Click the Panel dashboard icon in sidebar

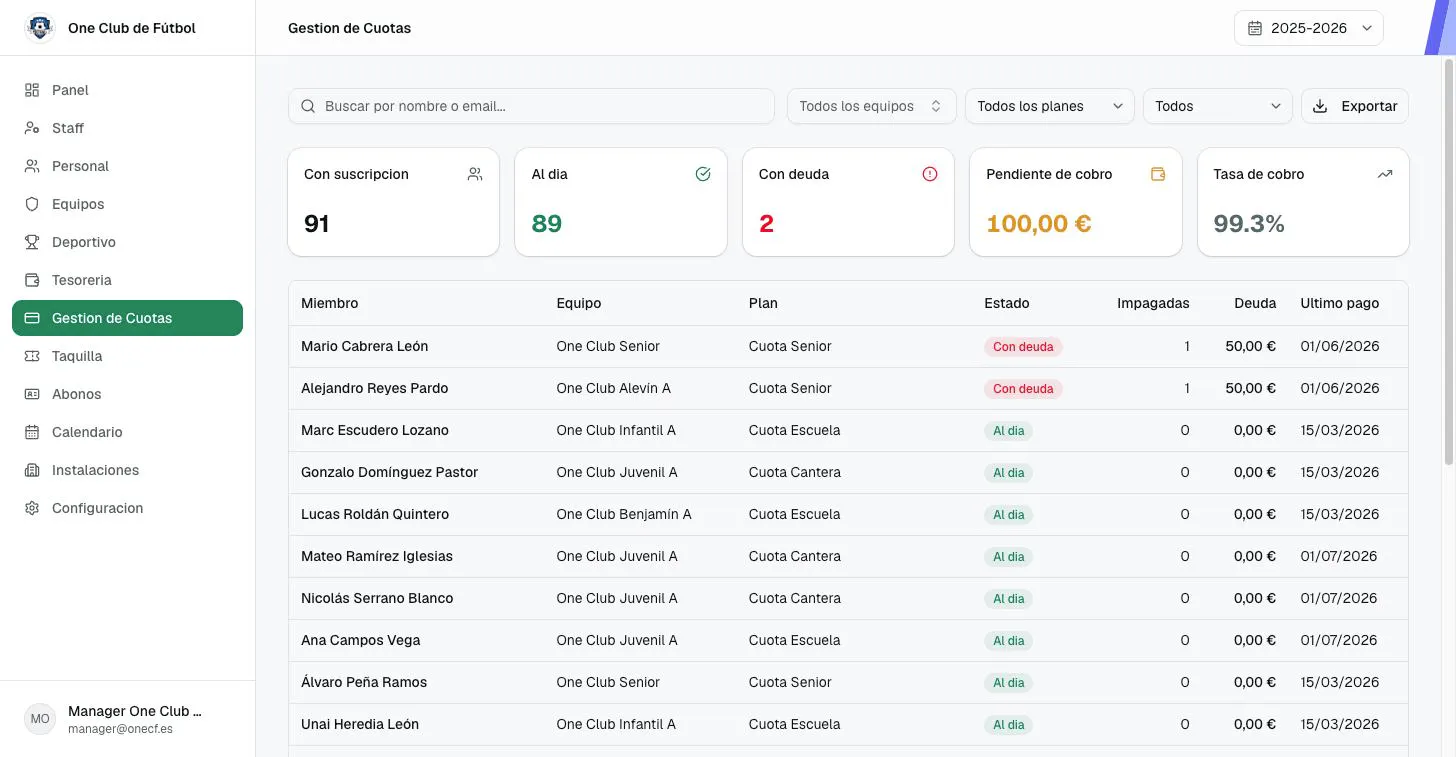point(32,90)
